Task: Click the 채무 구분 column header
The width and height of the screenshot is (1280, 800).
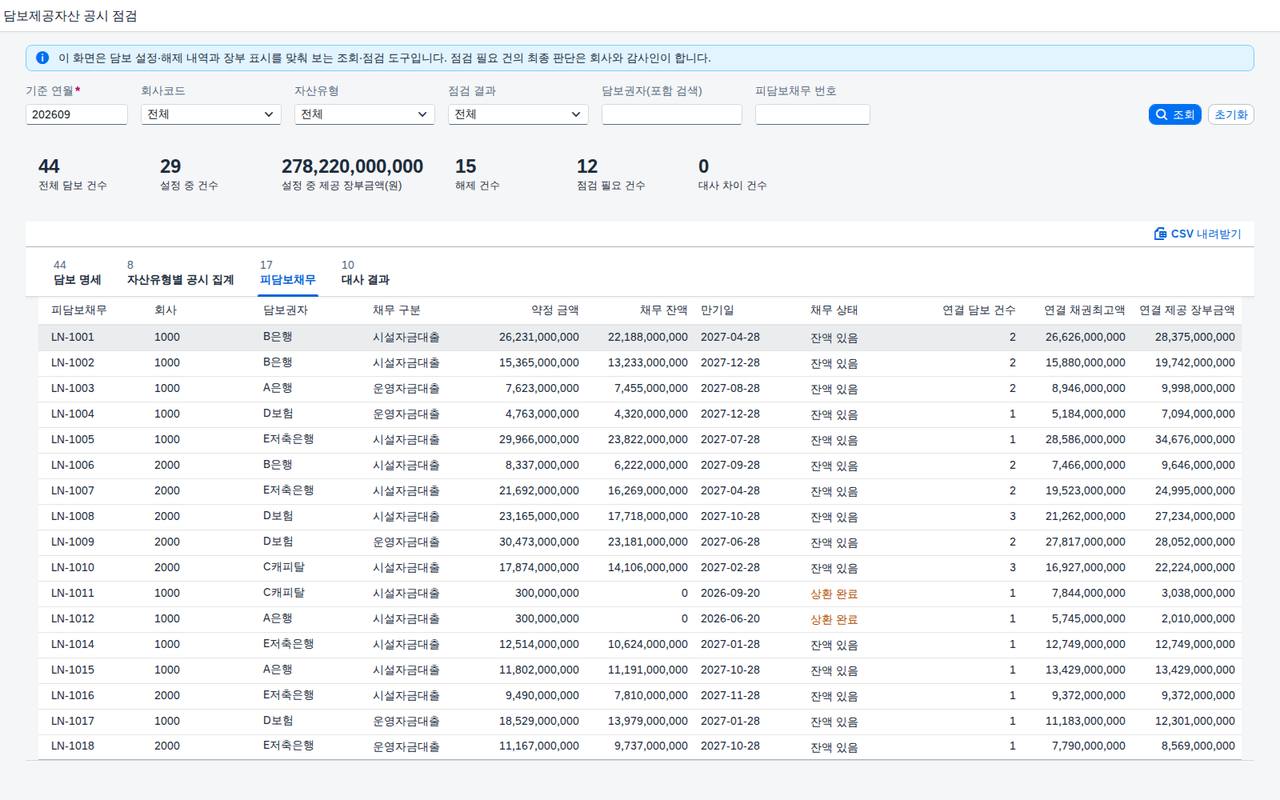Action: 397,311
